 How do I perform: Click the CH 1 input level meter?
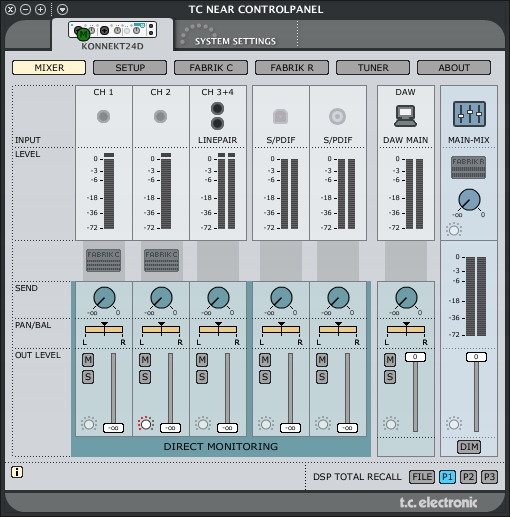pyautogui.click(x=109, y=191)
